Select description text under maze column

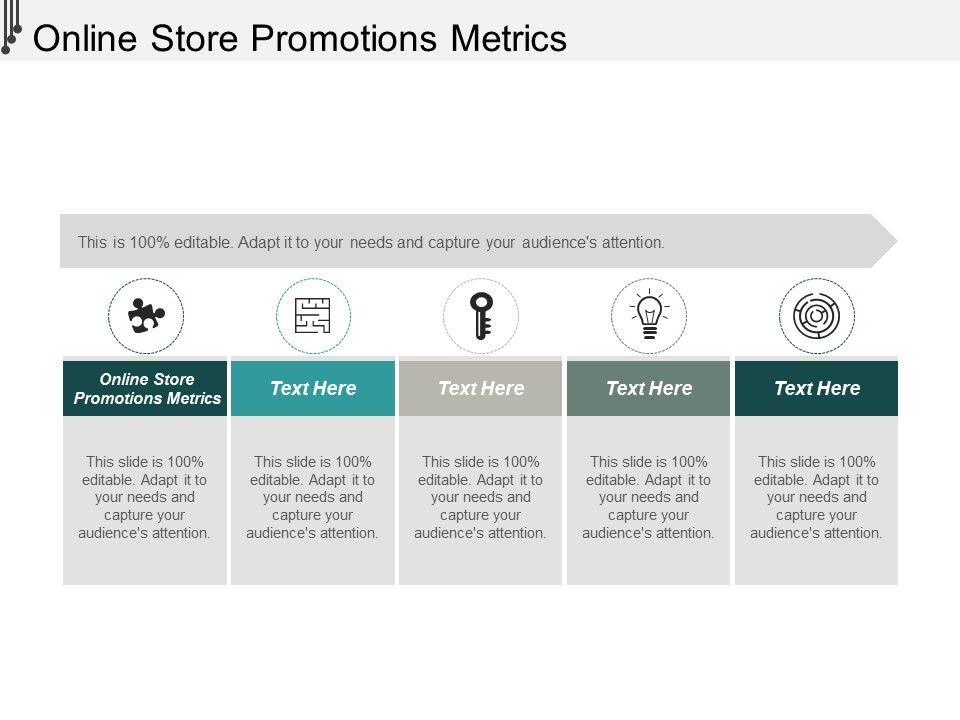tap(313, 497)
